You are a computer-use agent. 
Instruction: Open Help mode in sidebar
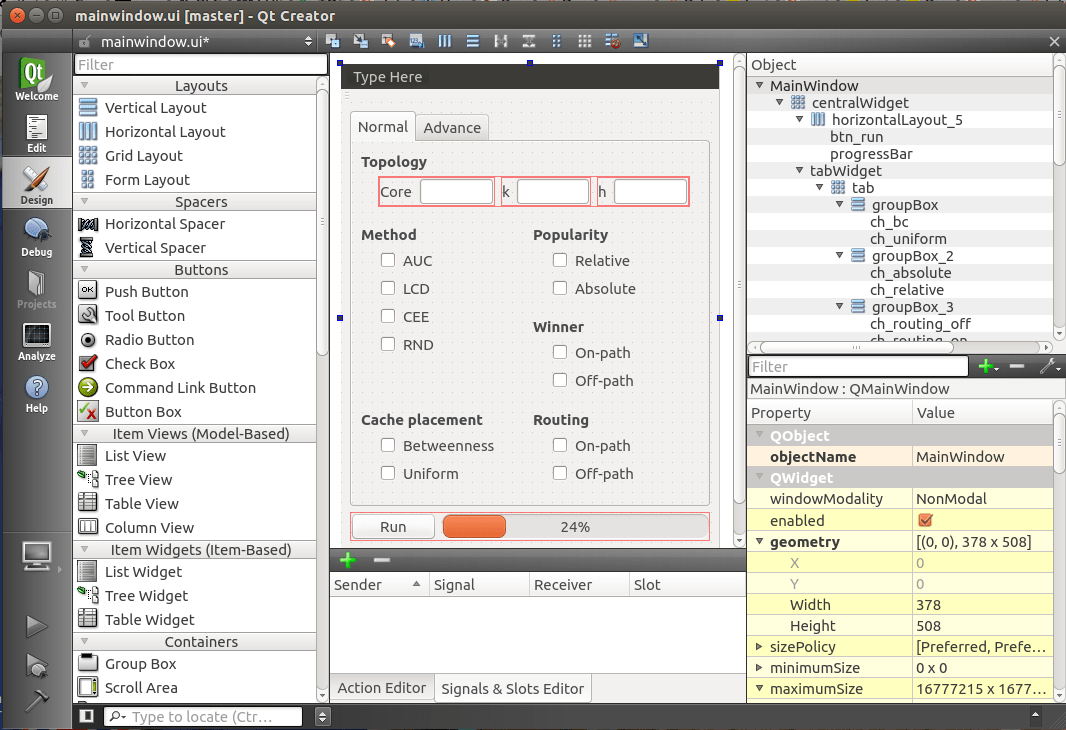(x=37, y=394)
